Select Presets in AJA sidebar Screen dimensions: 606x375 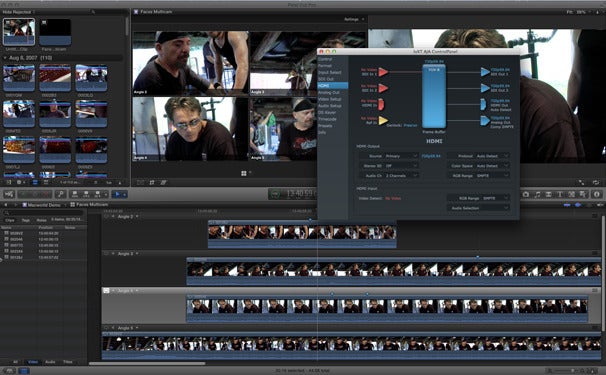click(x=325, y=126)
